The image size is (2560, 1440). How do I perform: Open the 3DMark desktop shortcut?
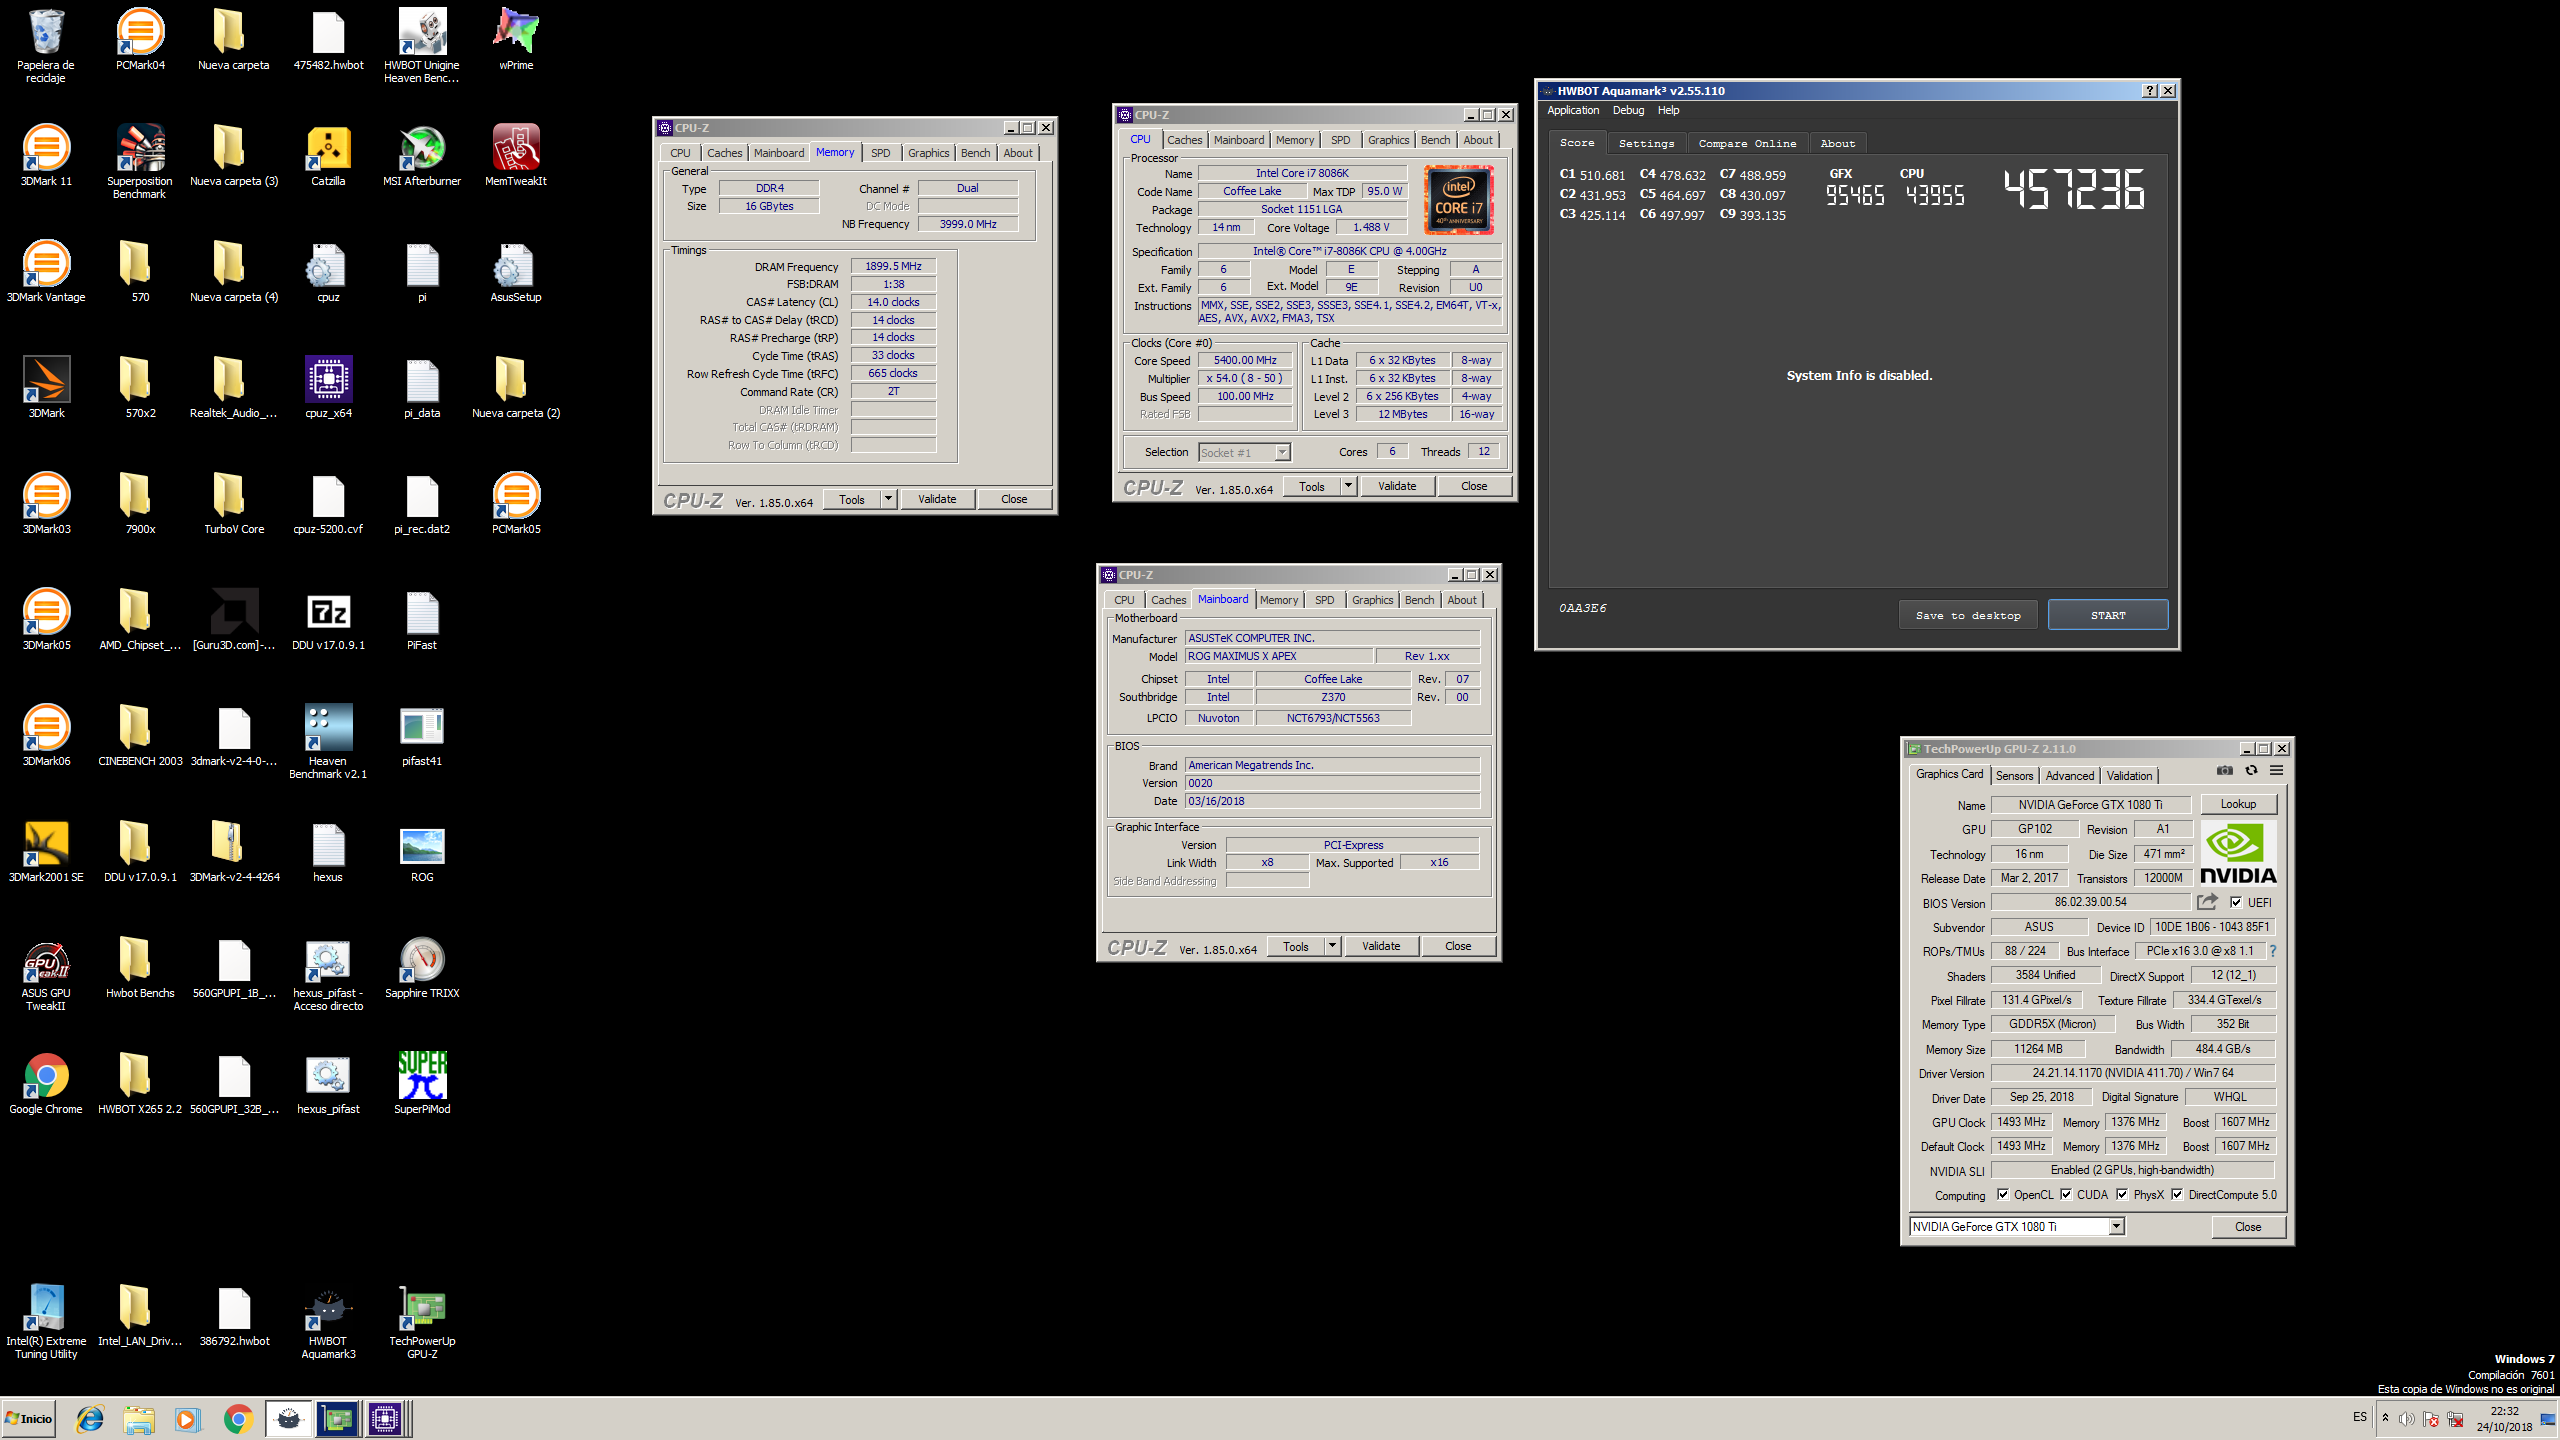click(x=46, y=389)
